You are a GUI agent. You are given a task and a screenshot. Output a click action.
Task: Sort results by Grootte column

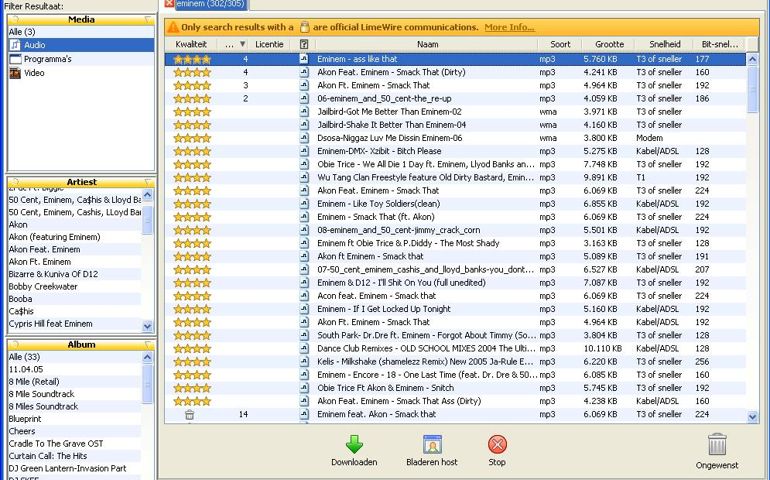609,44
